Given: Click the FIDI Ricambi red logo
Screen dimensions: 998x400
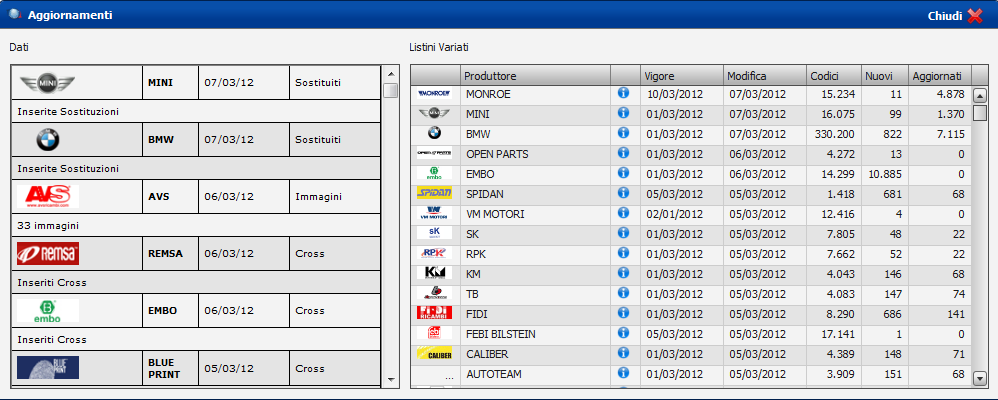Looking at the screenshot, I should click(x=435, y=313).
